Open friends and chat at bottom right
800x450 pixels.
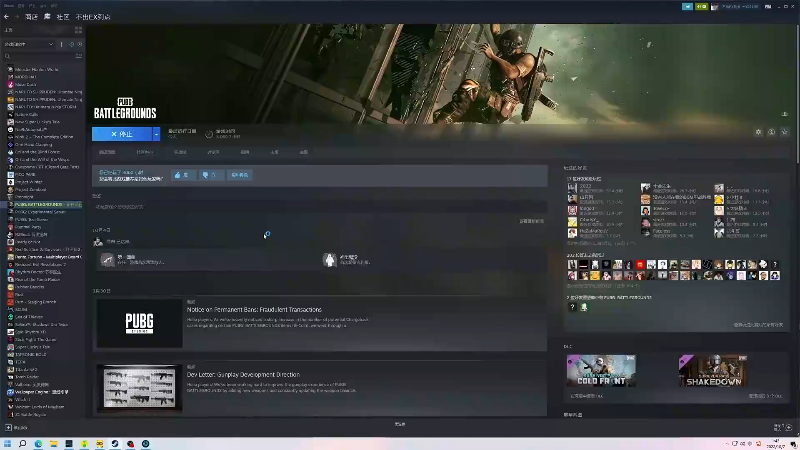coord(783,428)
